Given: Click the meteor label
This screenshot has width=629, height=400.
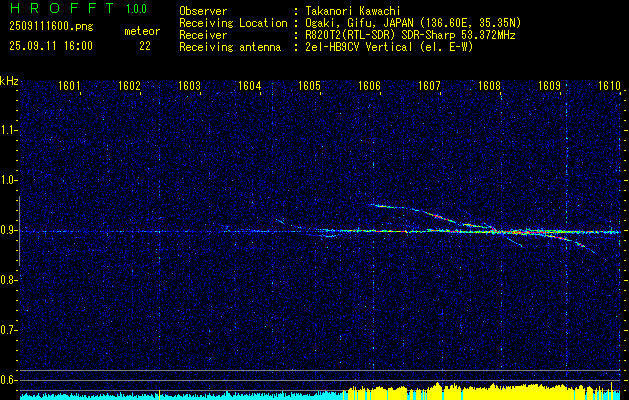Looking at the screenshot, I should pos(142,31).
